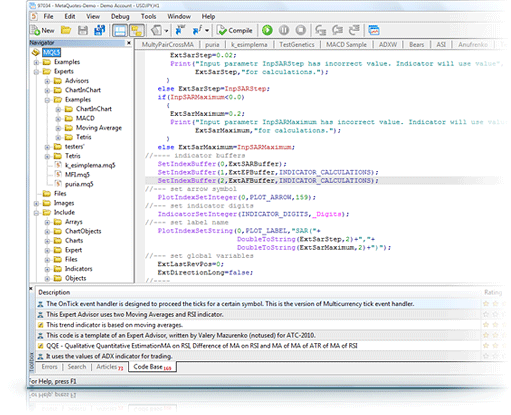This screenshot has height=415, width=511.
Task: Open the Search tab in Toolbox
Action: [77, 367]
